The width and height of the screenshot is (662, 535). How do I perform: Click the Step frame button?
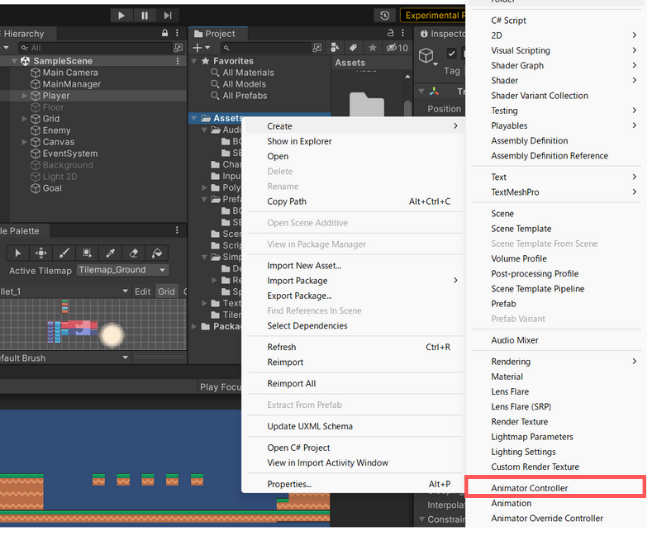coord(168,15)
